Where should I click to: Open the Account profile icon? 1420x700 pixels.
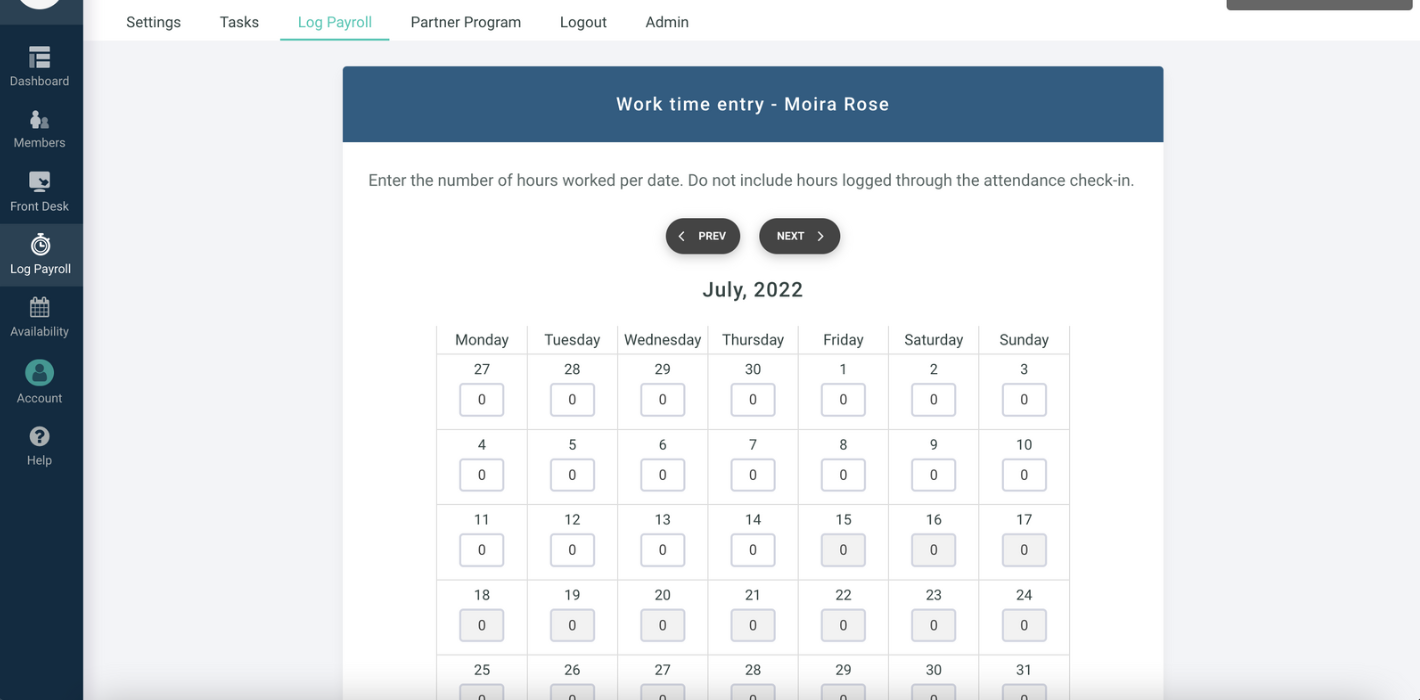39,373
